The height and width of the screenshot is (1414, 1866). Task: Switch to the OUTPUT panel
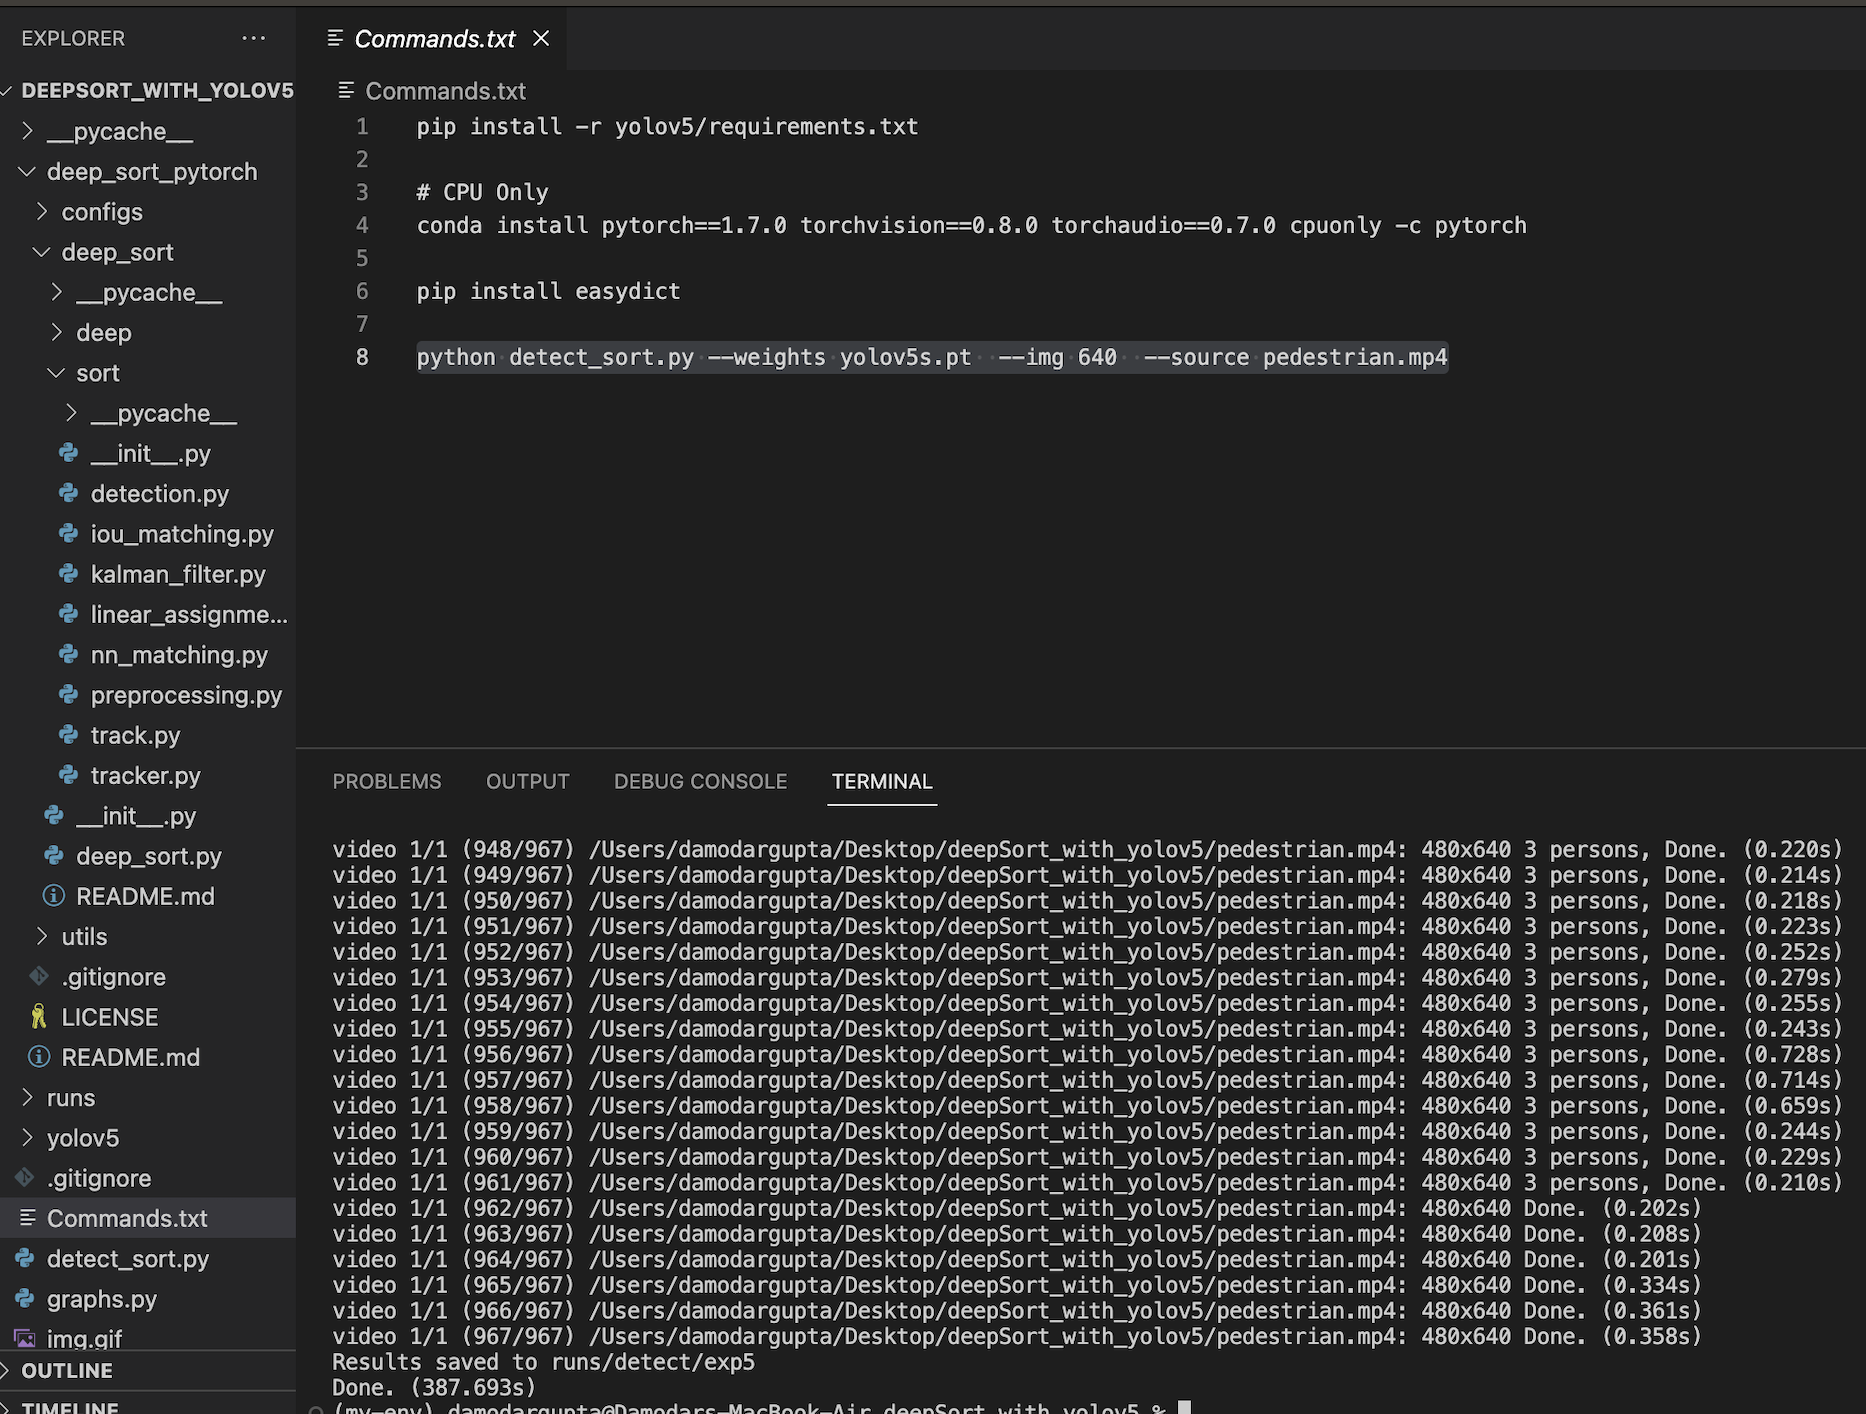(527, 781)
